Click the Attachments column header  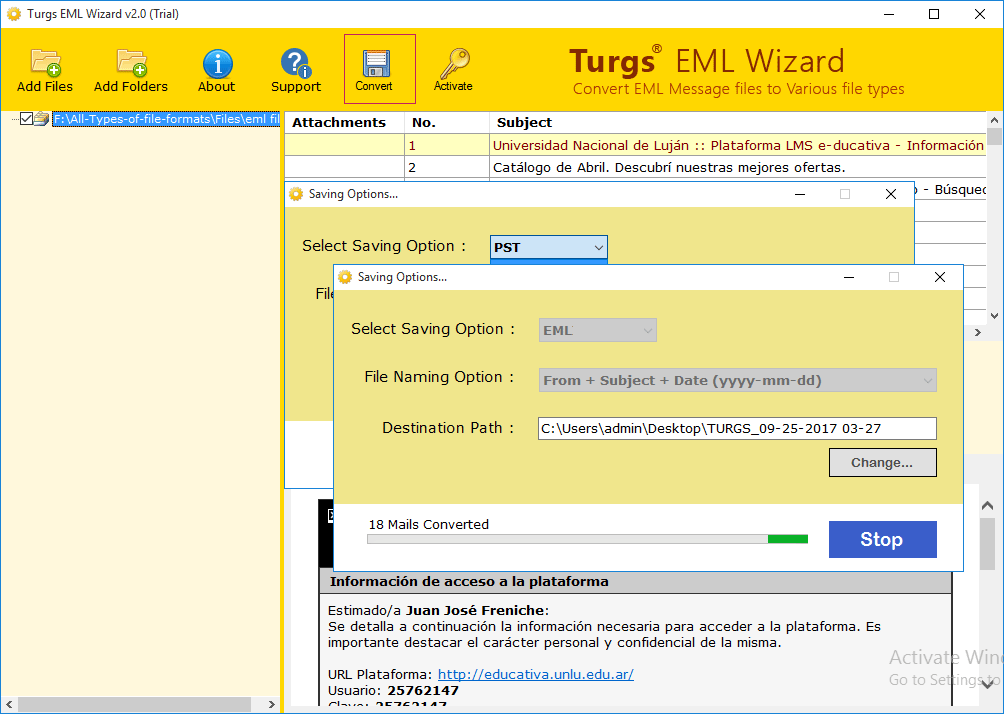344,122
